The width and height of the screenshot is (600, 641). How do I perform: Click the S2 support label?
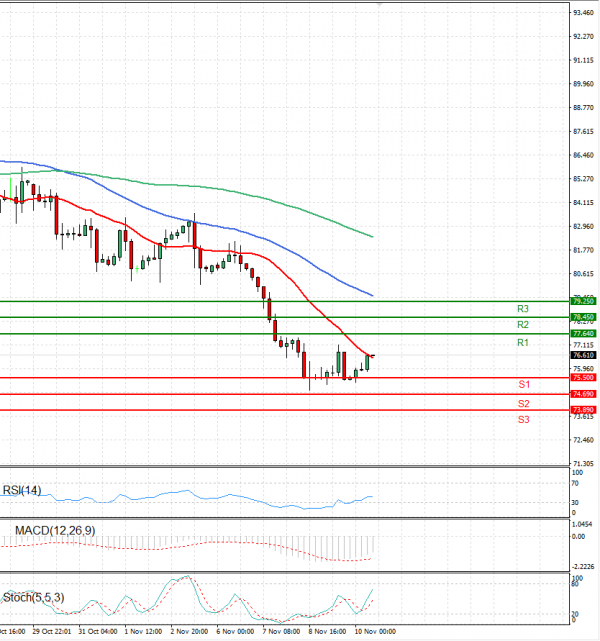pos(524,404)
